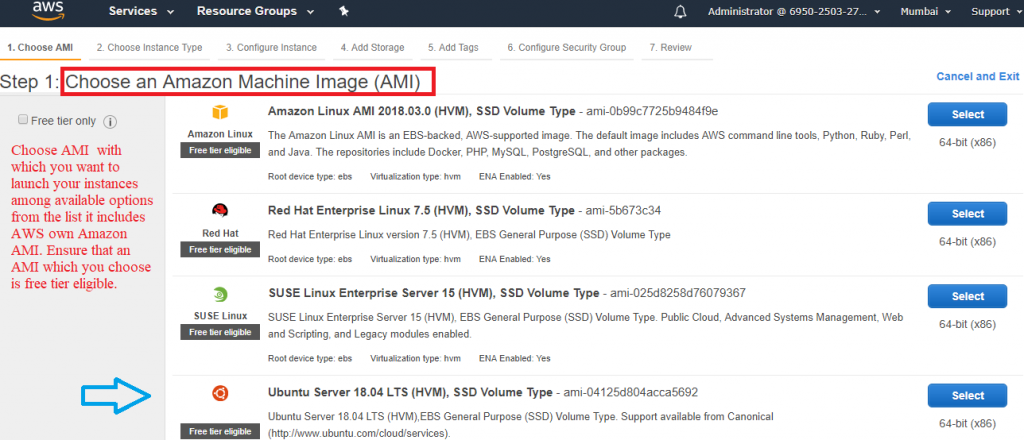
Task: Click the Red Hat logo icon
Action: click(x=220, y=211)
